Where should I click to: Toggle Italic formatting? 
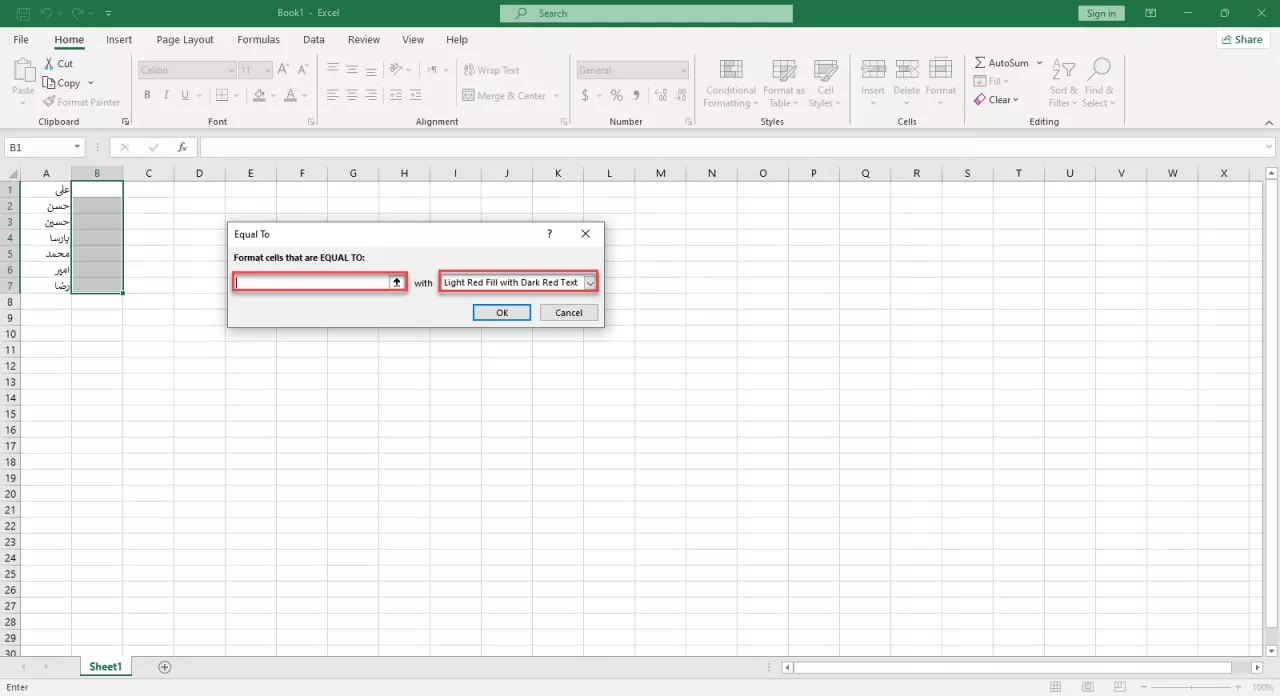pos(166,96)
